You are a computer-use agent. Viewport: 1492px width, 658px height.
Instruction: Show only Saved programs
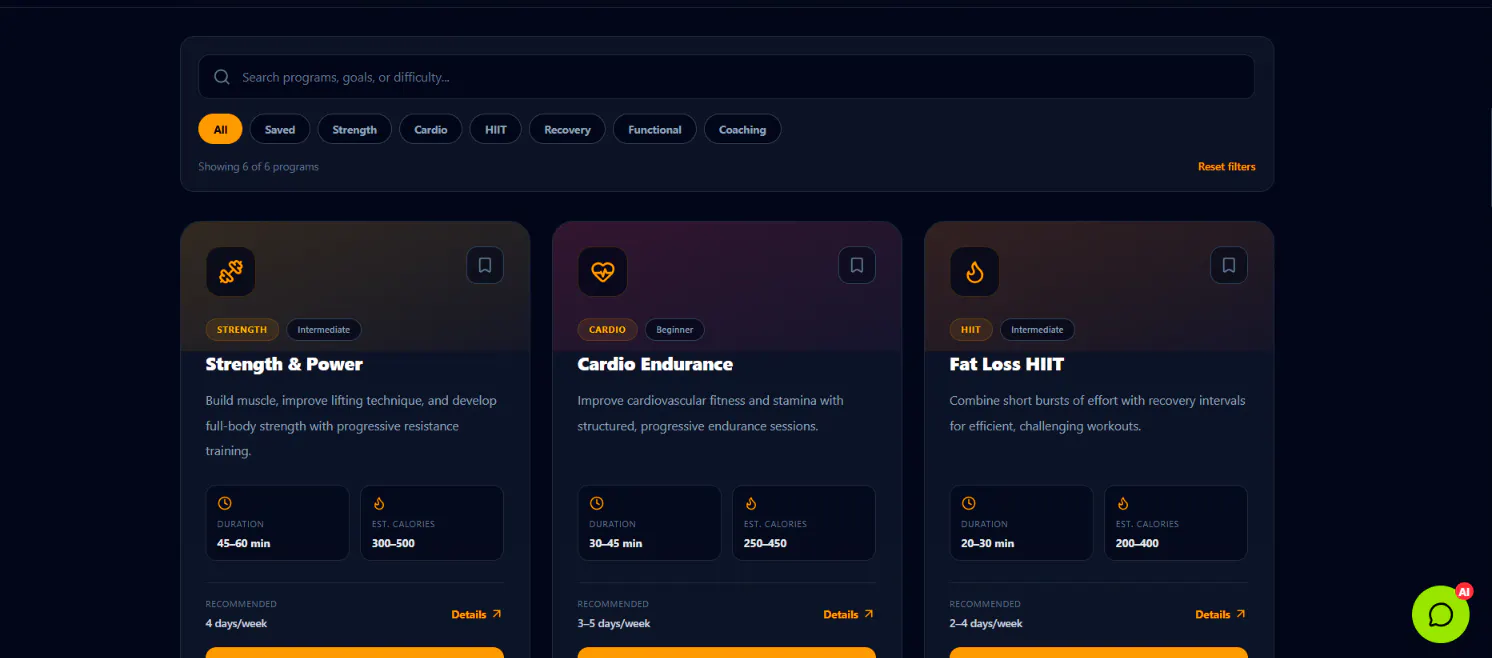(x=280, y=129)
